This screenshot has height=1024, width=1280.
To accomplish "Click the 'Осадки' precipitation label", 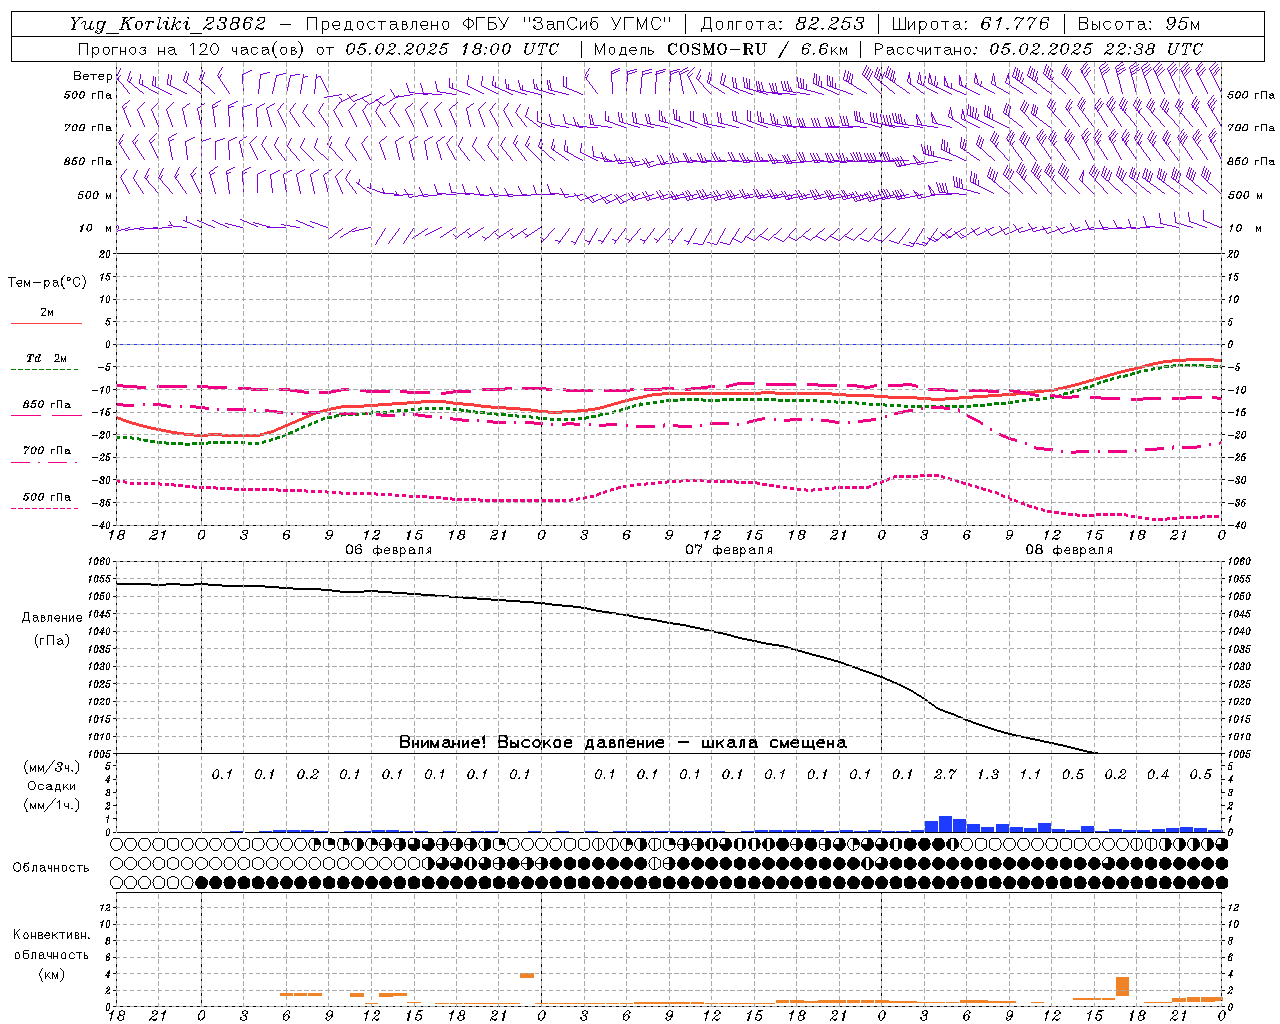I will [x=52, y=786].
